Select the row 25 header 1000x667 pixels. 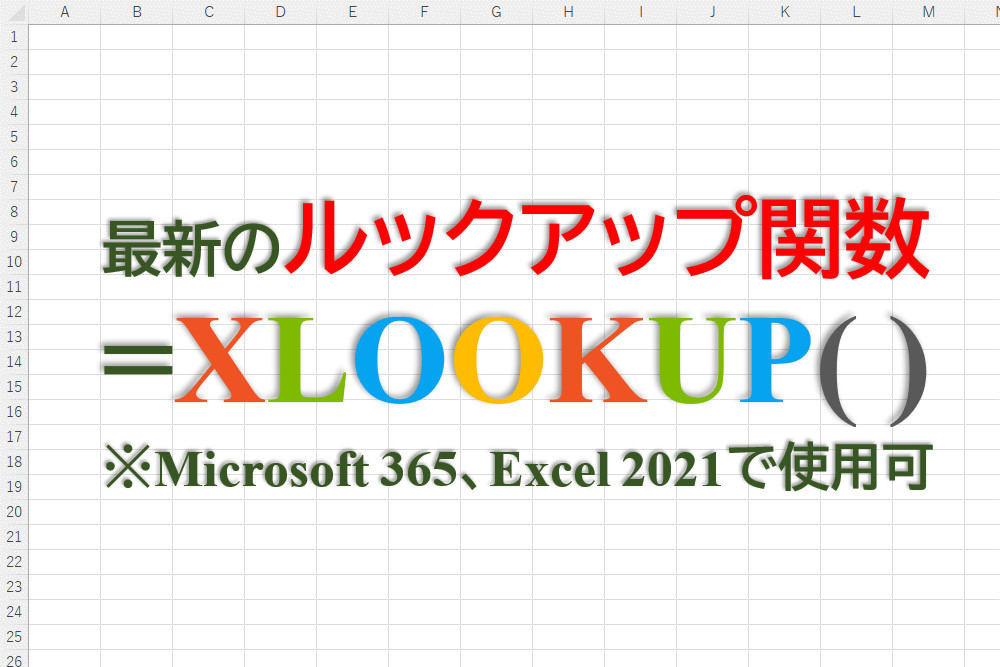[14, 636]
